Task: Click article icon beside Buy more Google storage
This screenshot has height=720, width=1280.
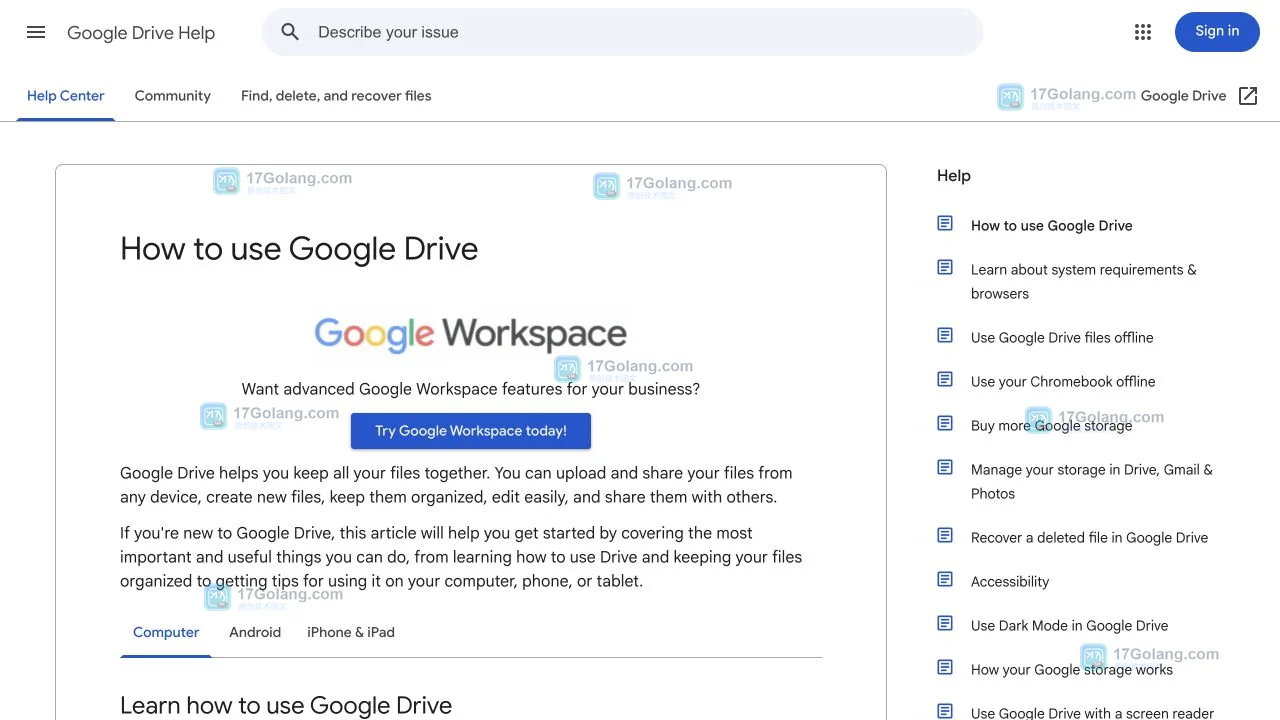Action: 945,423
